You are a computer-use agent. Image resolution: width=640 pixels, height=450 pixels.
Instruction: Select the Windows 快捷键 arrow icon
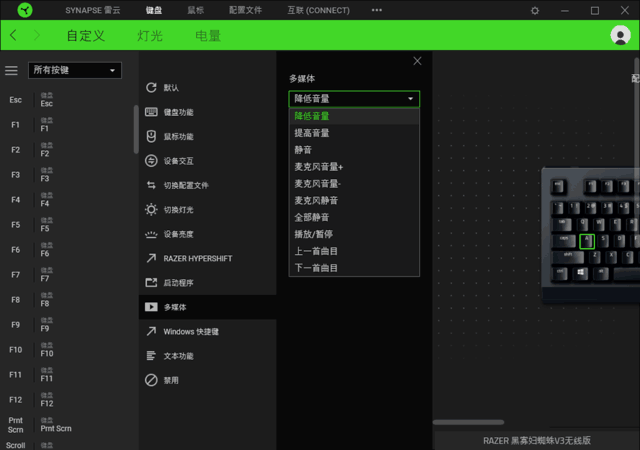tap(151, 331)
